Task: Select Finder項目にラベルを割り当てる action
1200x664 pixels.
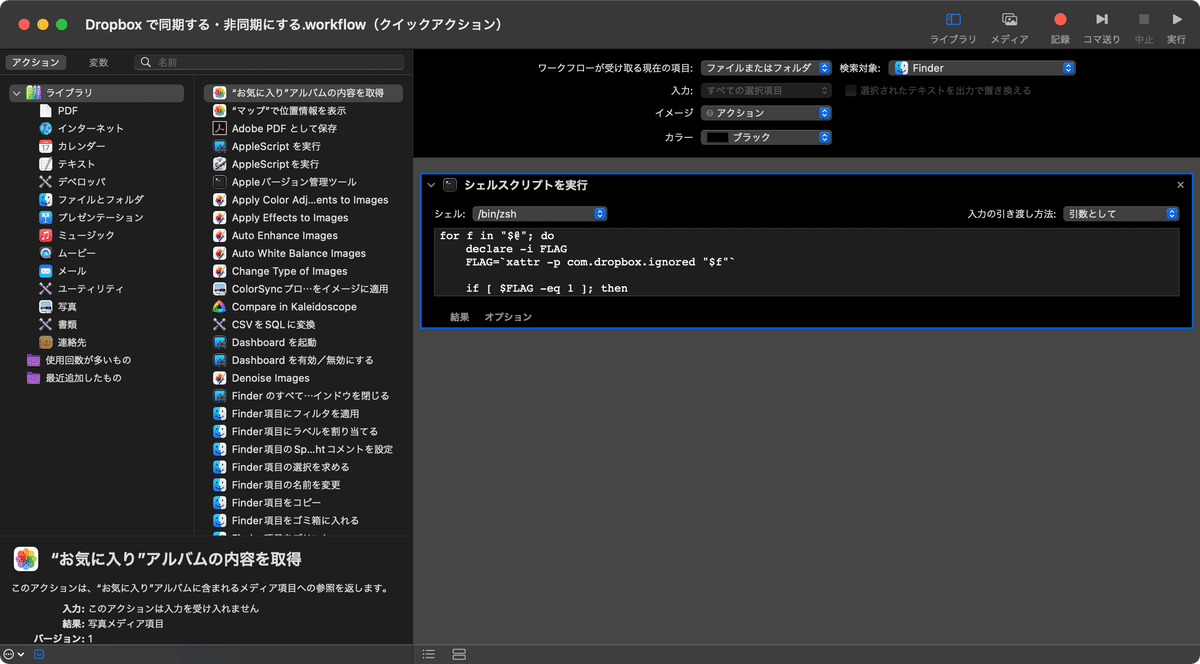Action: pyautogui.click(x=303, y=431)
